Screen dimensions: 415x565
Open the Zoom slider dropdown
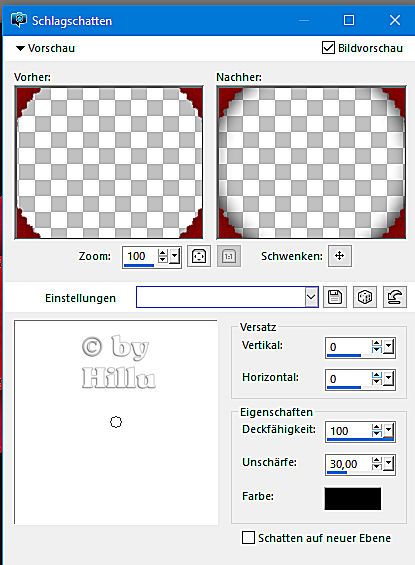pos(175,256)
